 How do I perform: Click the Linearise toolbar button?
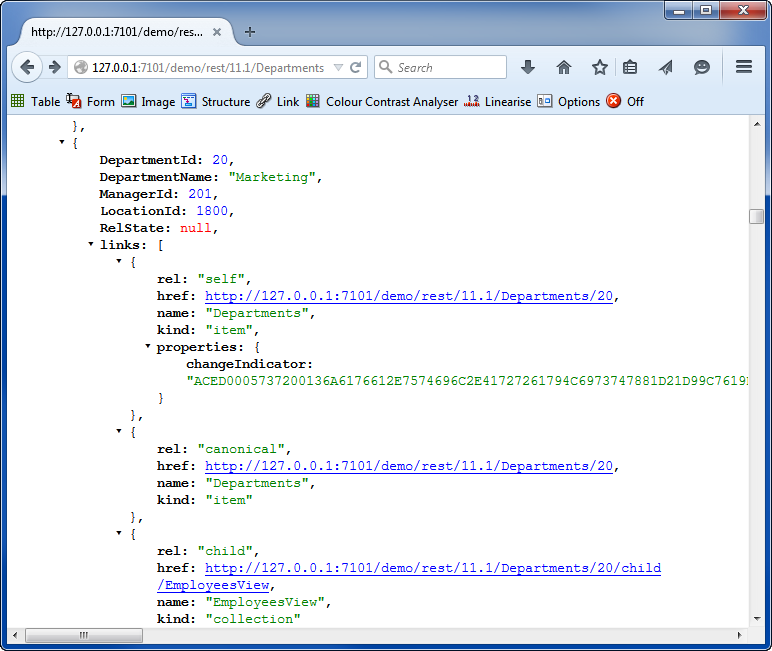[x=498, y=101]
